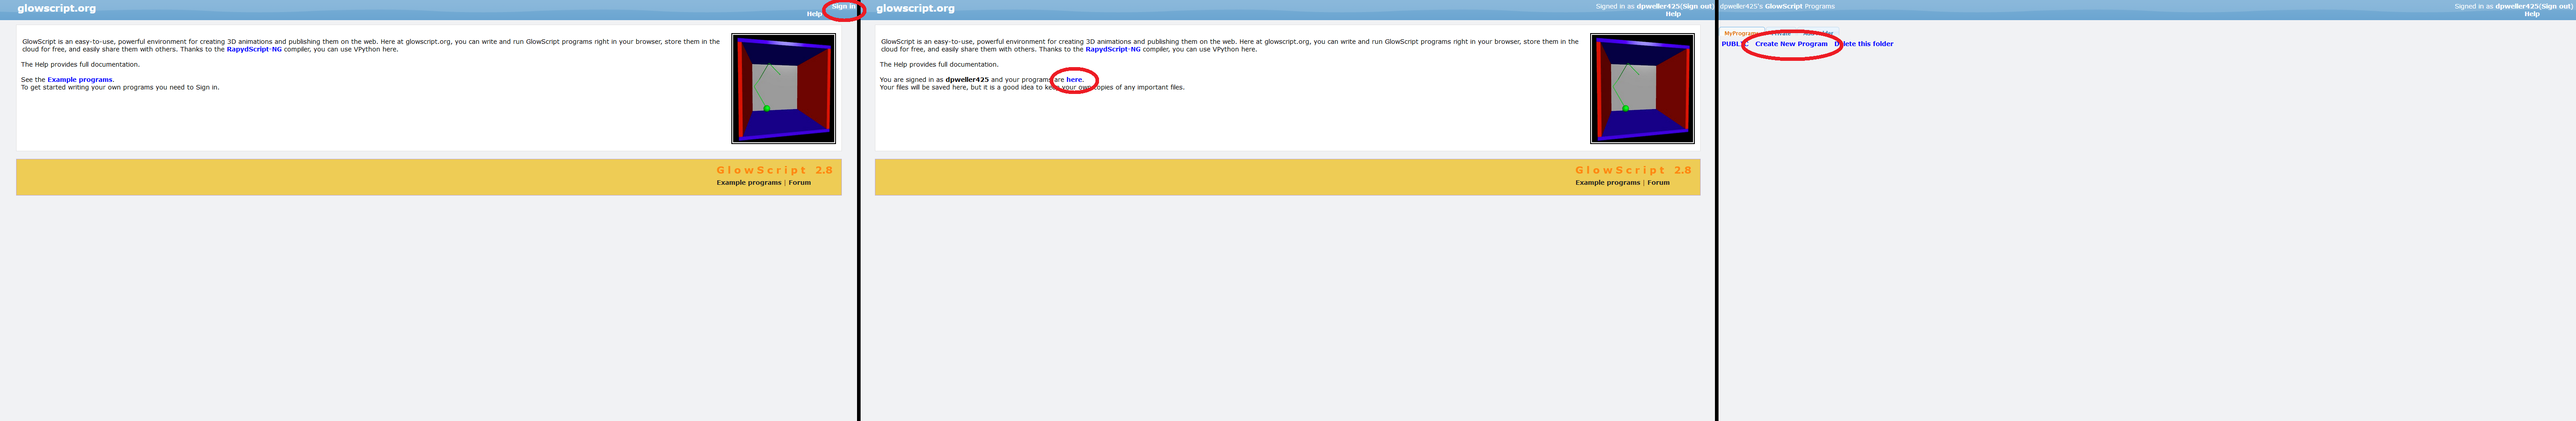The image size is (2576, 421).
Task: Open Help on the signed-out home page
Action: 814,14
